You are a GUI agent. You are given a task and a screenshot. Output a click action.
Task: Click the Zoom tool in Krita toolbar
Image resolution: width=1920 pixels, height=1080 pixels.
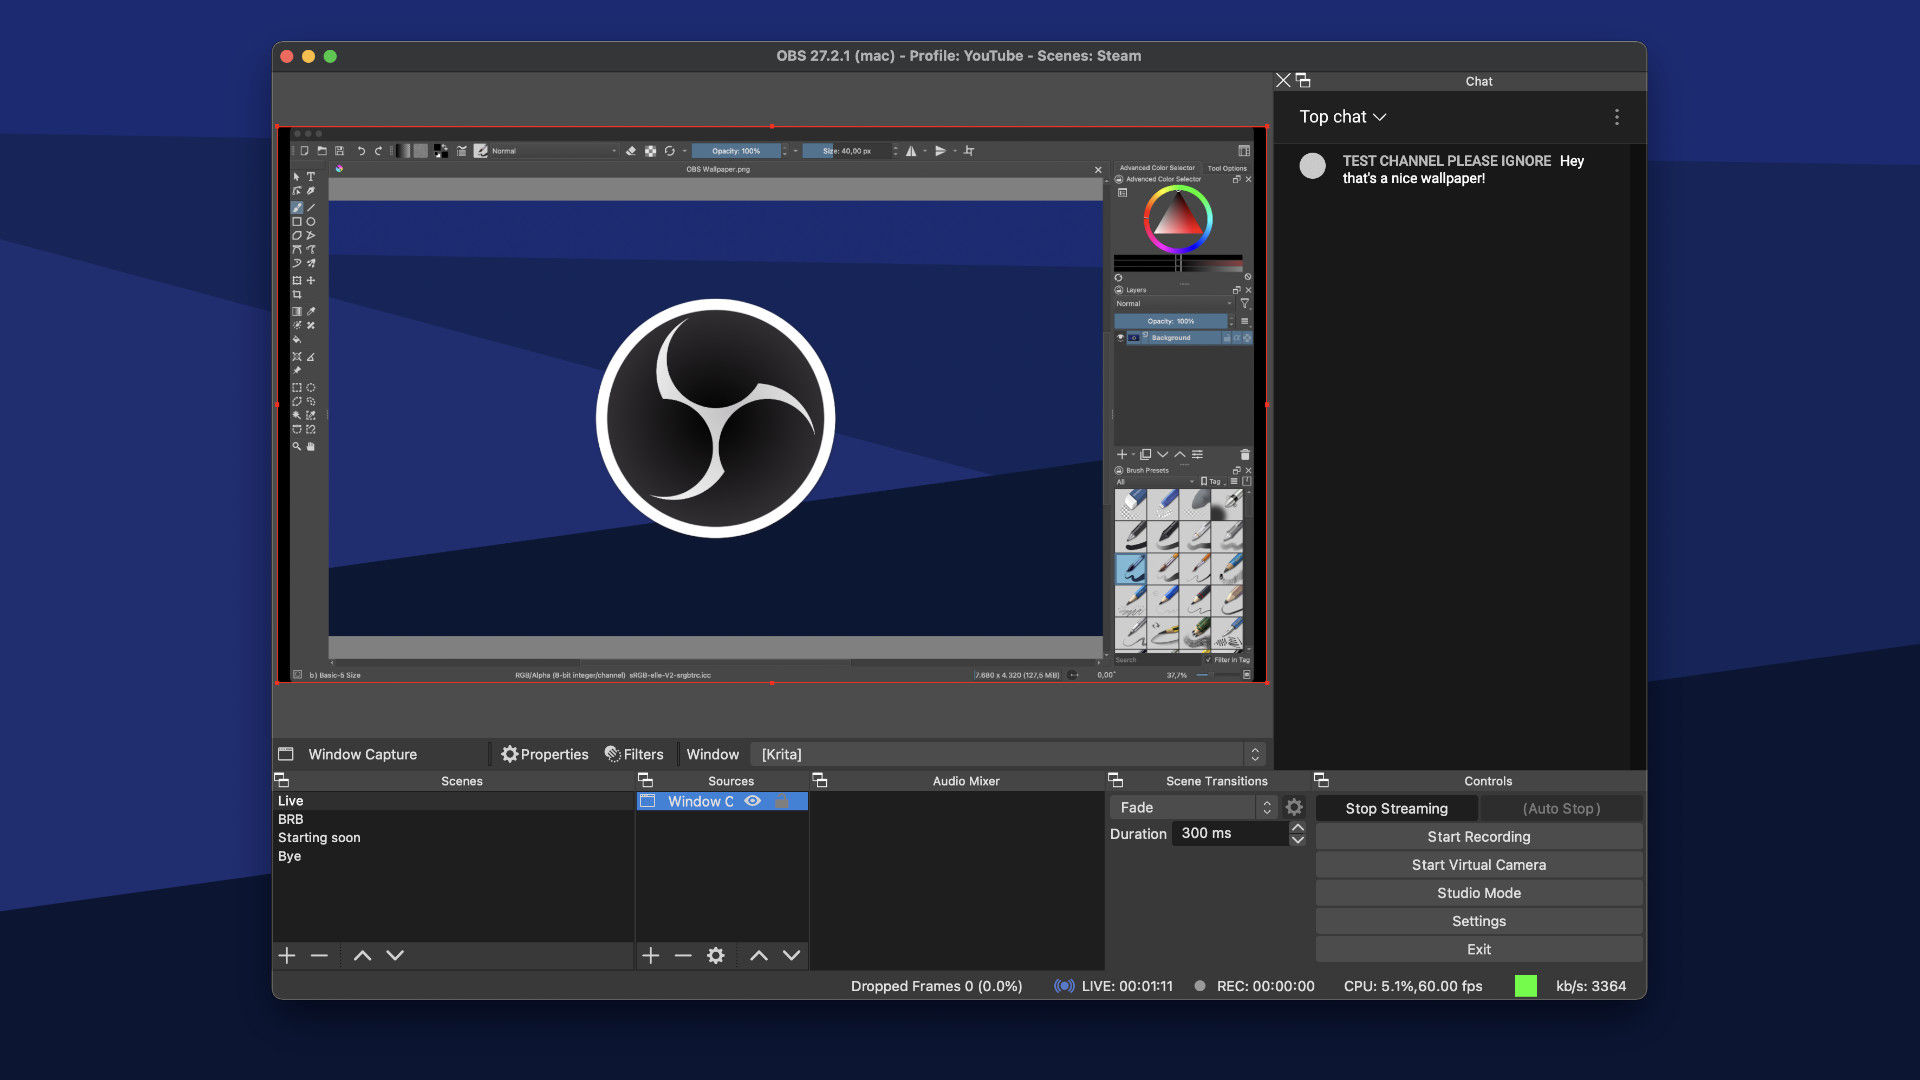[x=297, y=446]
